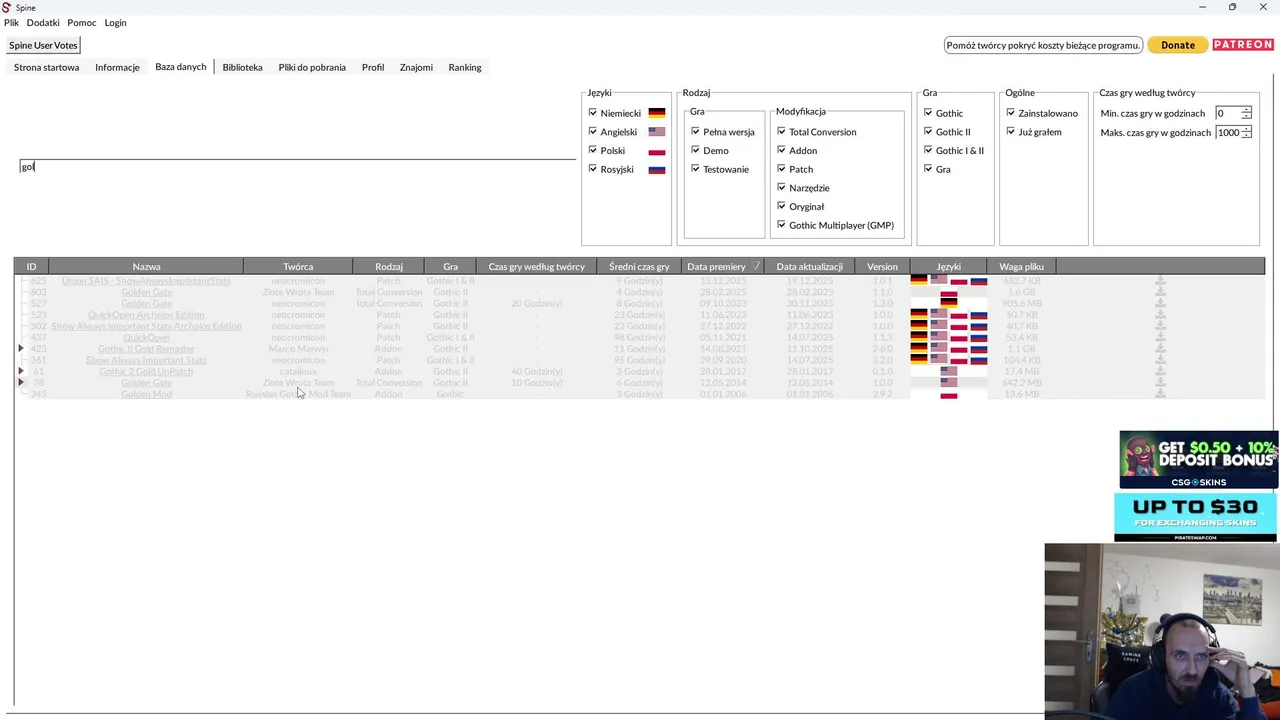Toggle the Narzędzie checkbox
The width and height of the screenshot is (1280, 720).
(x=782, y=188)
